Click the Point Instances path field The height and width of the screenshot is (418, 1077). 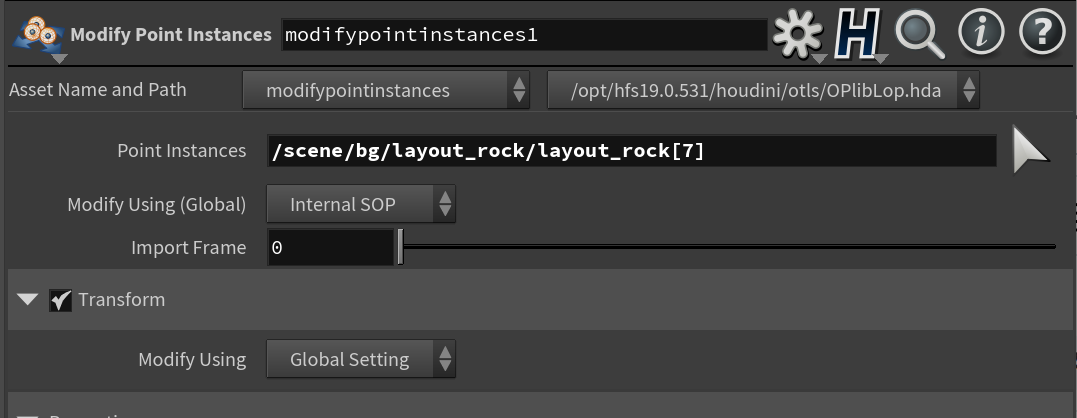632,150
